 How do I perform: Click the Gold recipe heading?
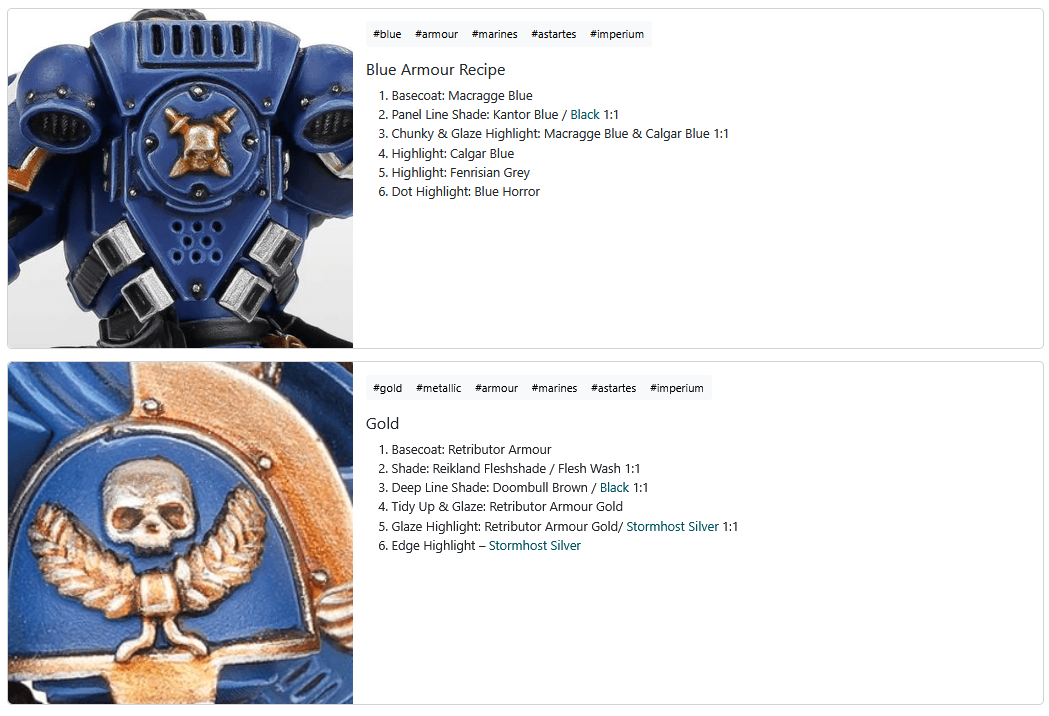383,424
